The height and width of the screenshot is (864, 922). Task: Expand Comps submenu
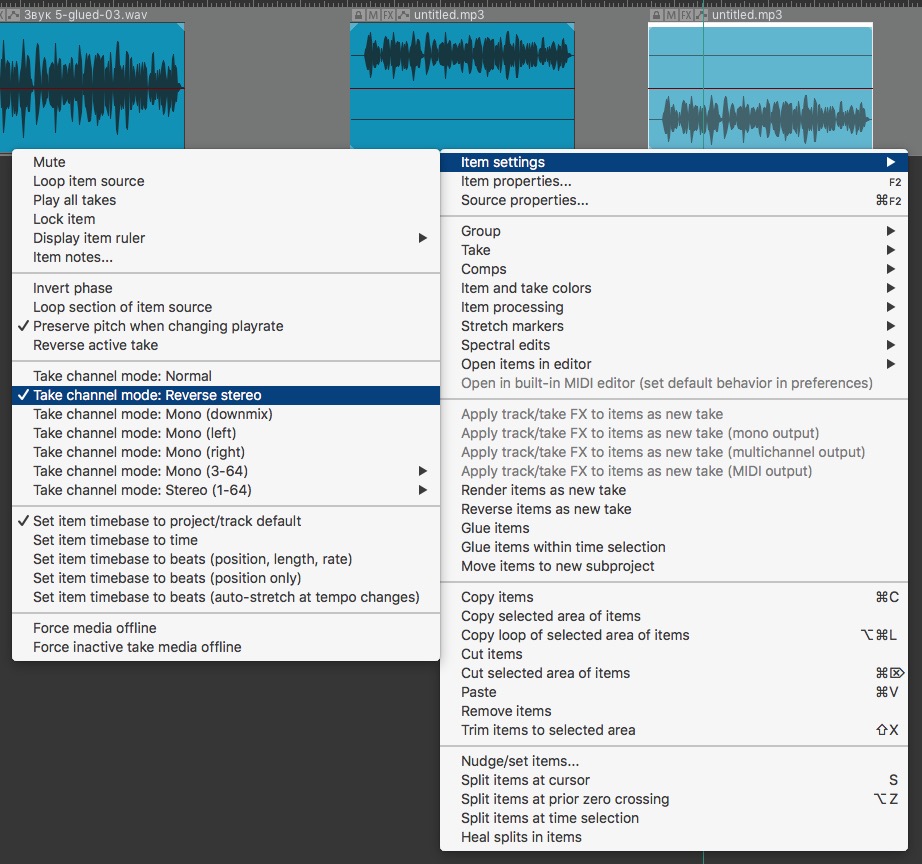[x=674, y=269]
